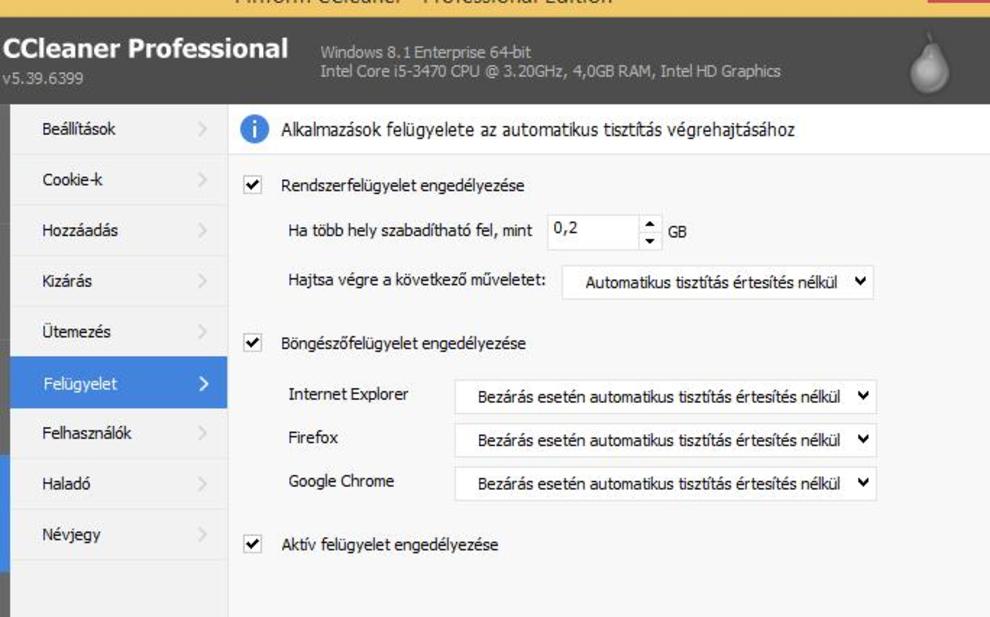Open the Hajtsa végre művelet dropdown
This screenshot has height=617, width=990.
[717, 282]
